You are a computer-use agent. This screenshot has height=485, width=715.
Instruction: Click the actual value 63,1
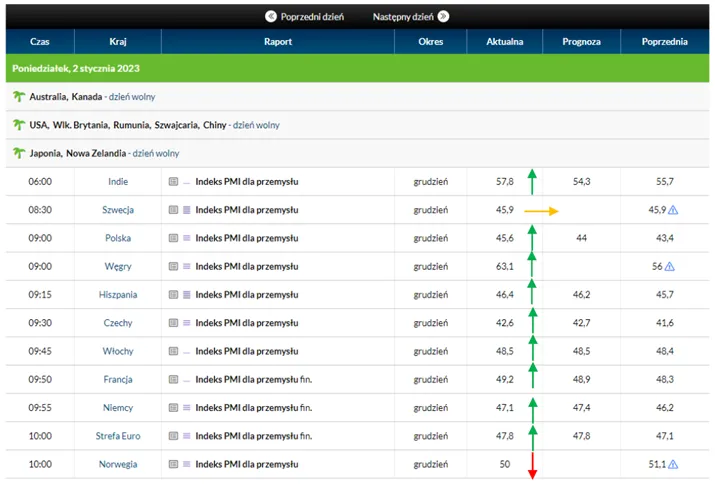click(504, 266)
